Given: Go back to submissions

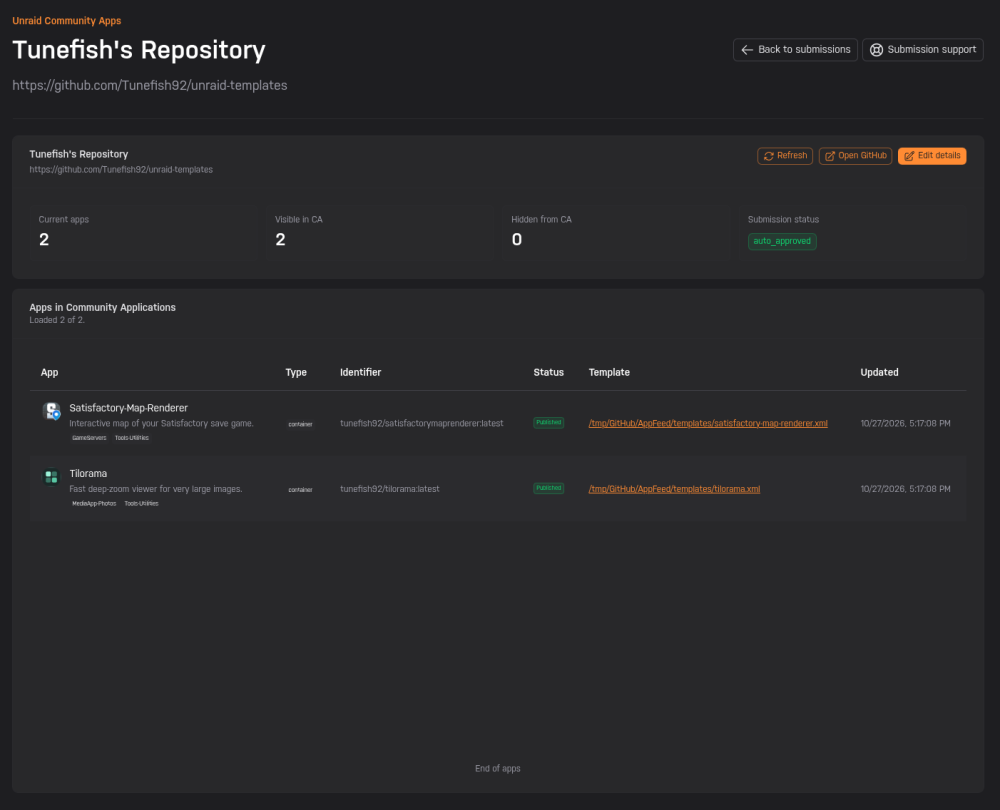Looking at the screenshot, I should pyautogui.click(x=795, y=50).
